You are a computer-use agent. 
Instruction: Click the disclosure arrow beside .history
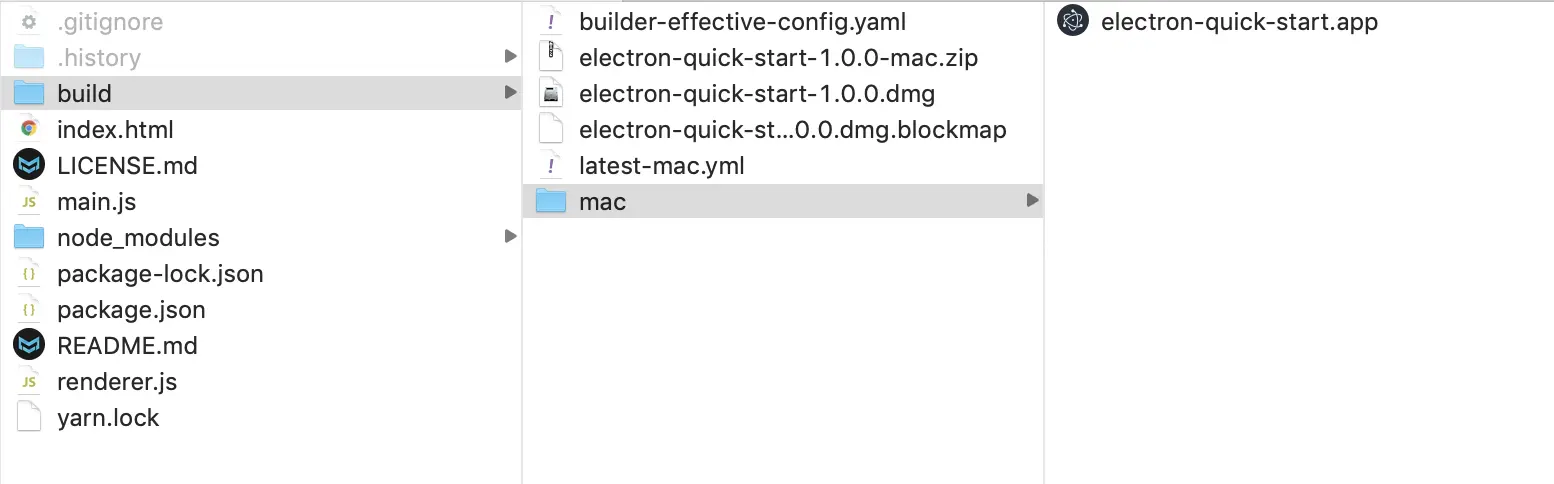click(x=510, y=57)
